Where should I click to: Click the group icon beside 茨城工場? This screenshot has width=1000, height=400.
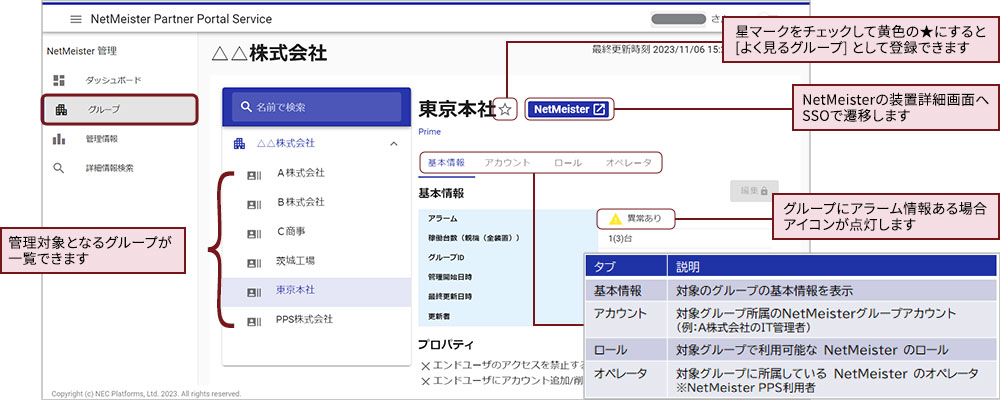[x=254, y=263]
